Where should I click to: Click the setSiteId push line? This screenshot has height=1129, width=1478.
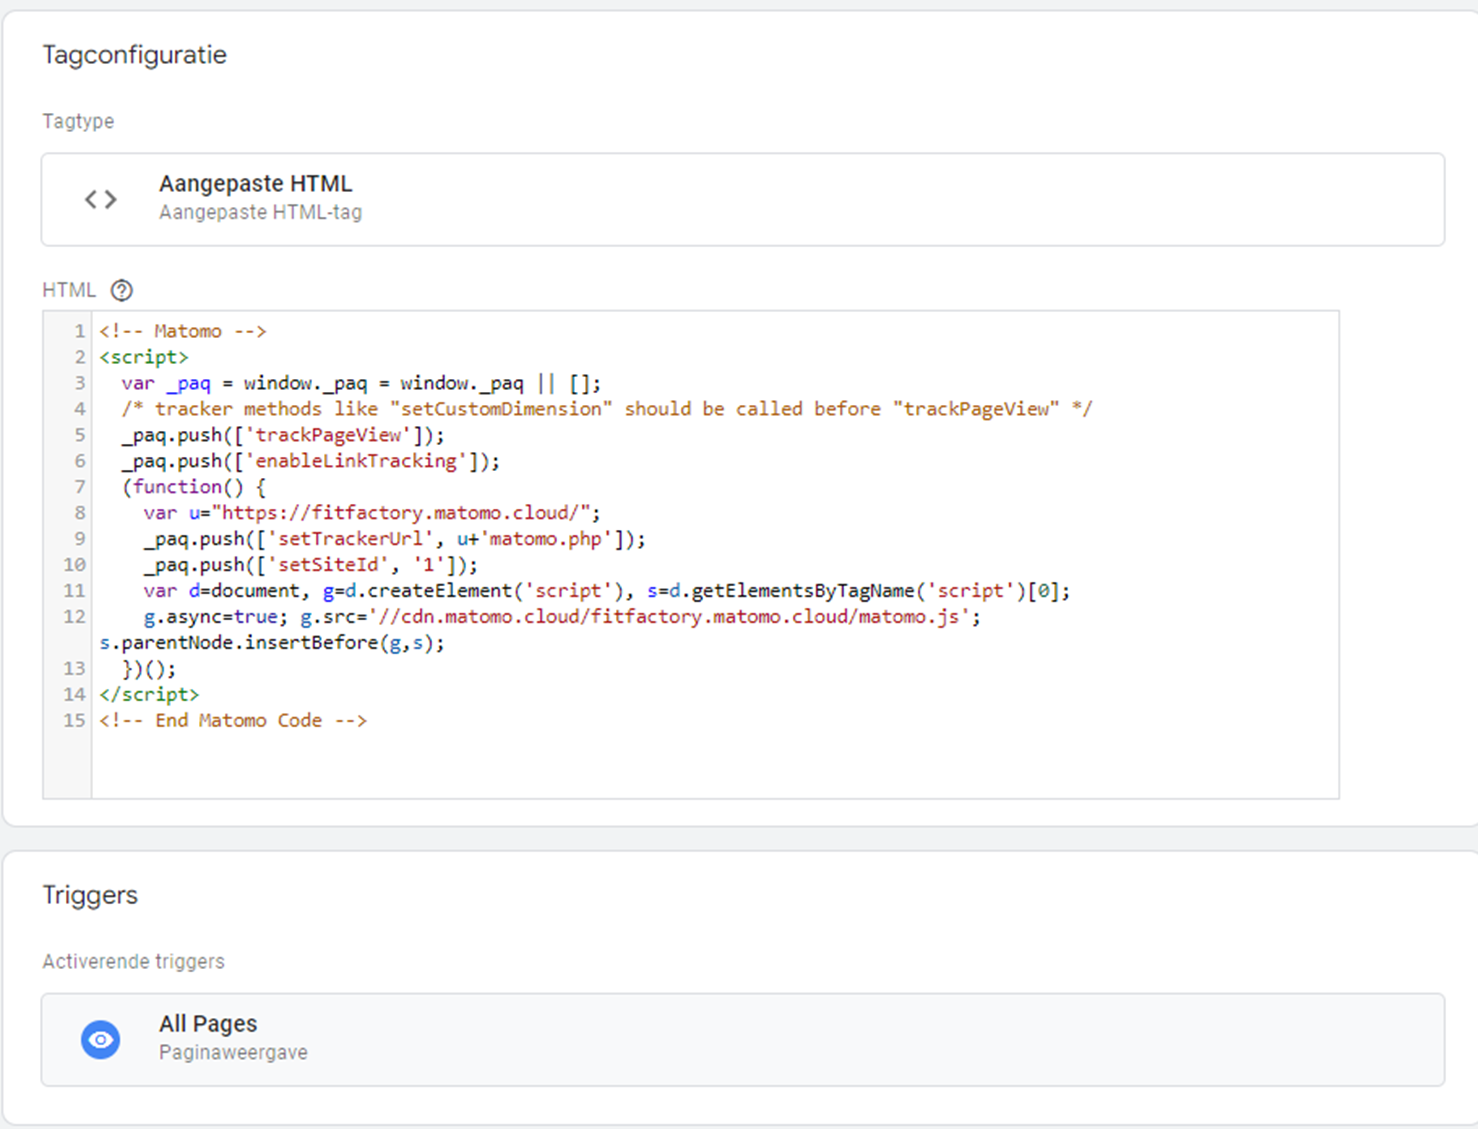click(311, 565)
